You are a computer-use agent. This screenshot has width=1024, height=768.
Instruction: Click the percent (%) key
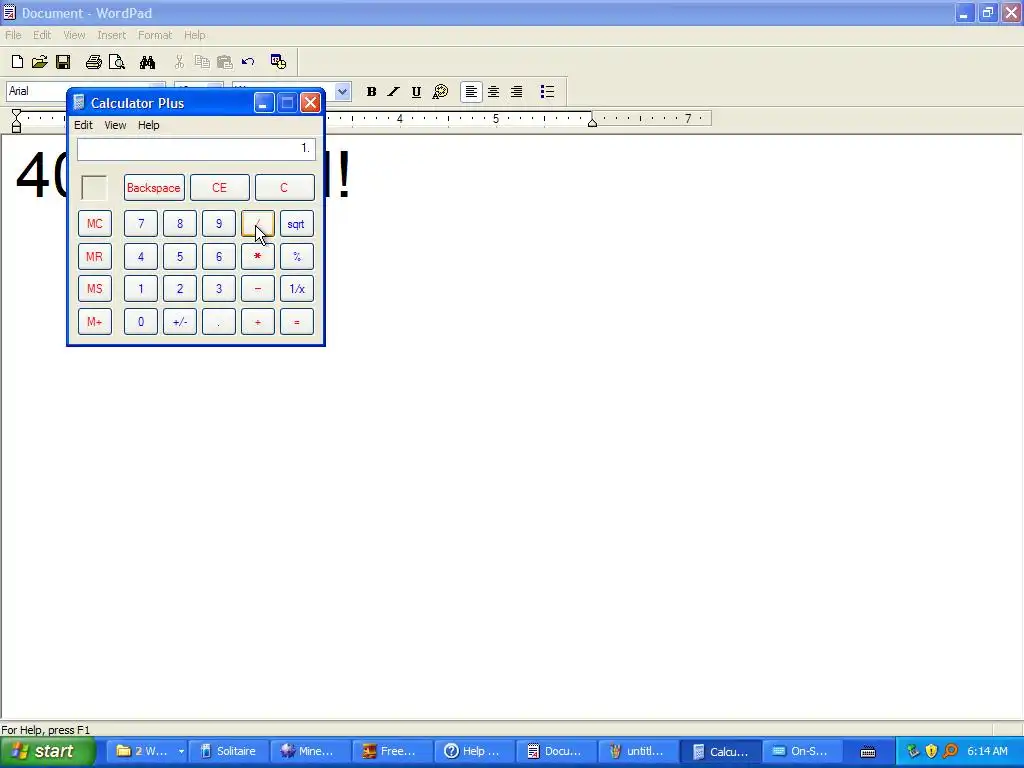coord(296,257)
